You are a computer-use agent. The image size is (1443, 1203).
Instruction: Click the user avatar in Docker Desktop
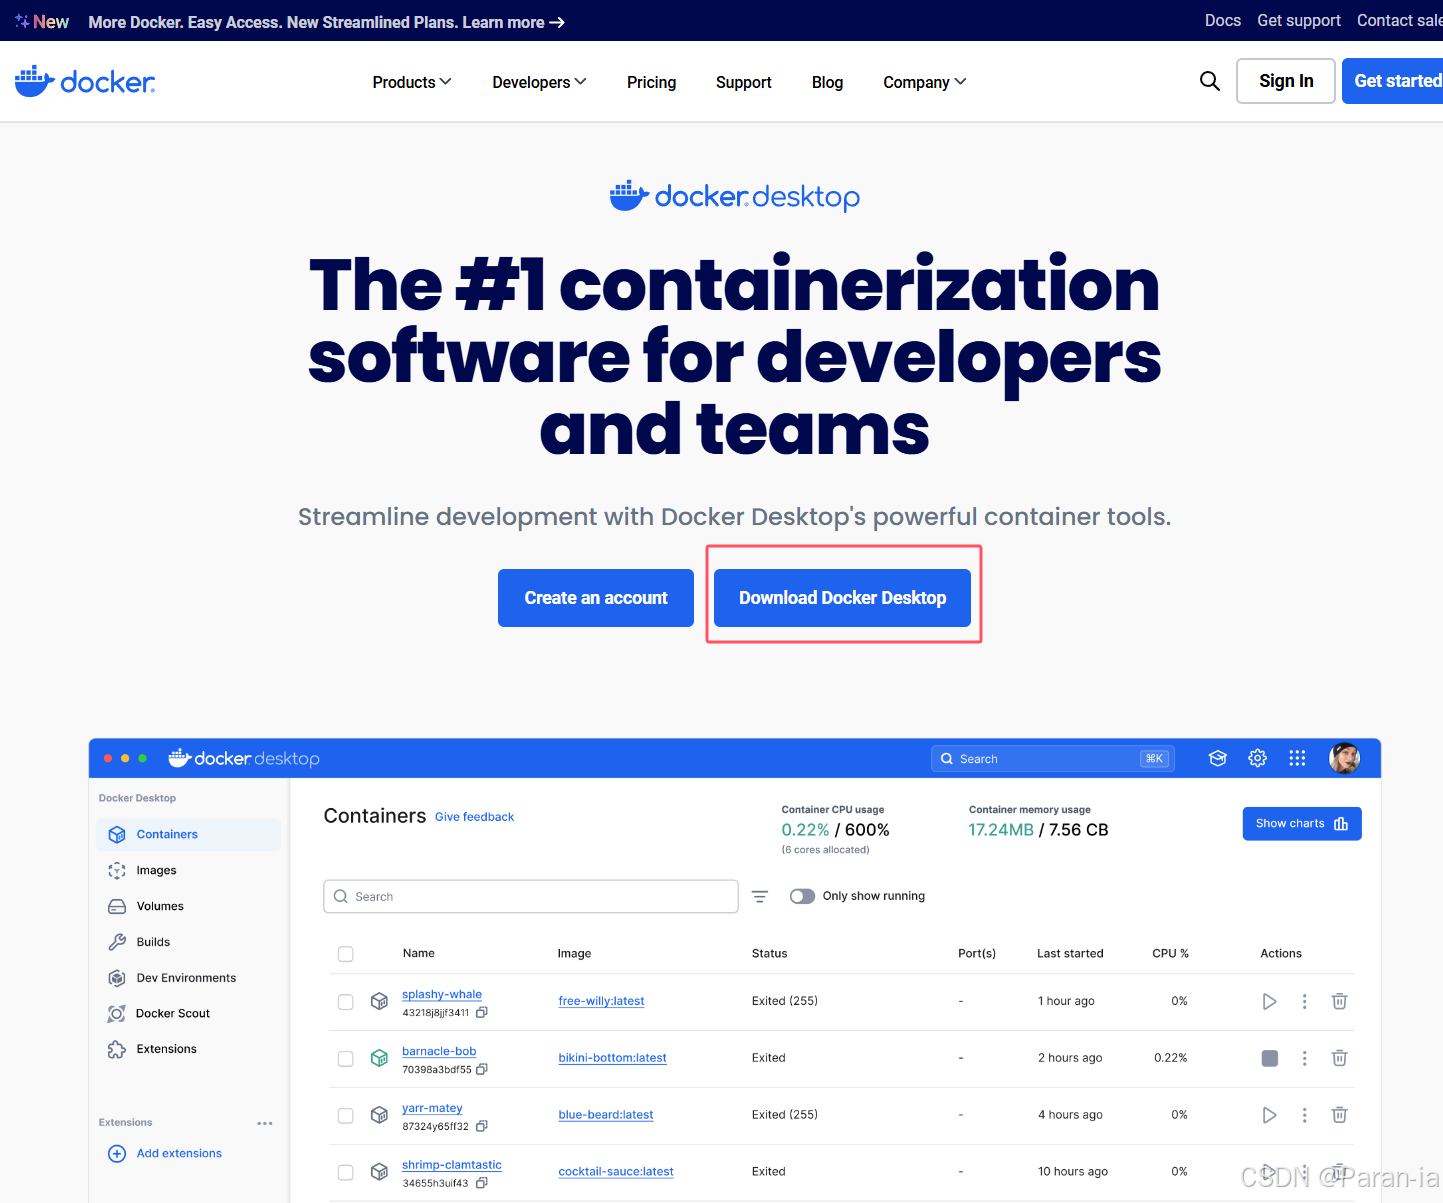pyautogui.click(x=1344, y=758)
